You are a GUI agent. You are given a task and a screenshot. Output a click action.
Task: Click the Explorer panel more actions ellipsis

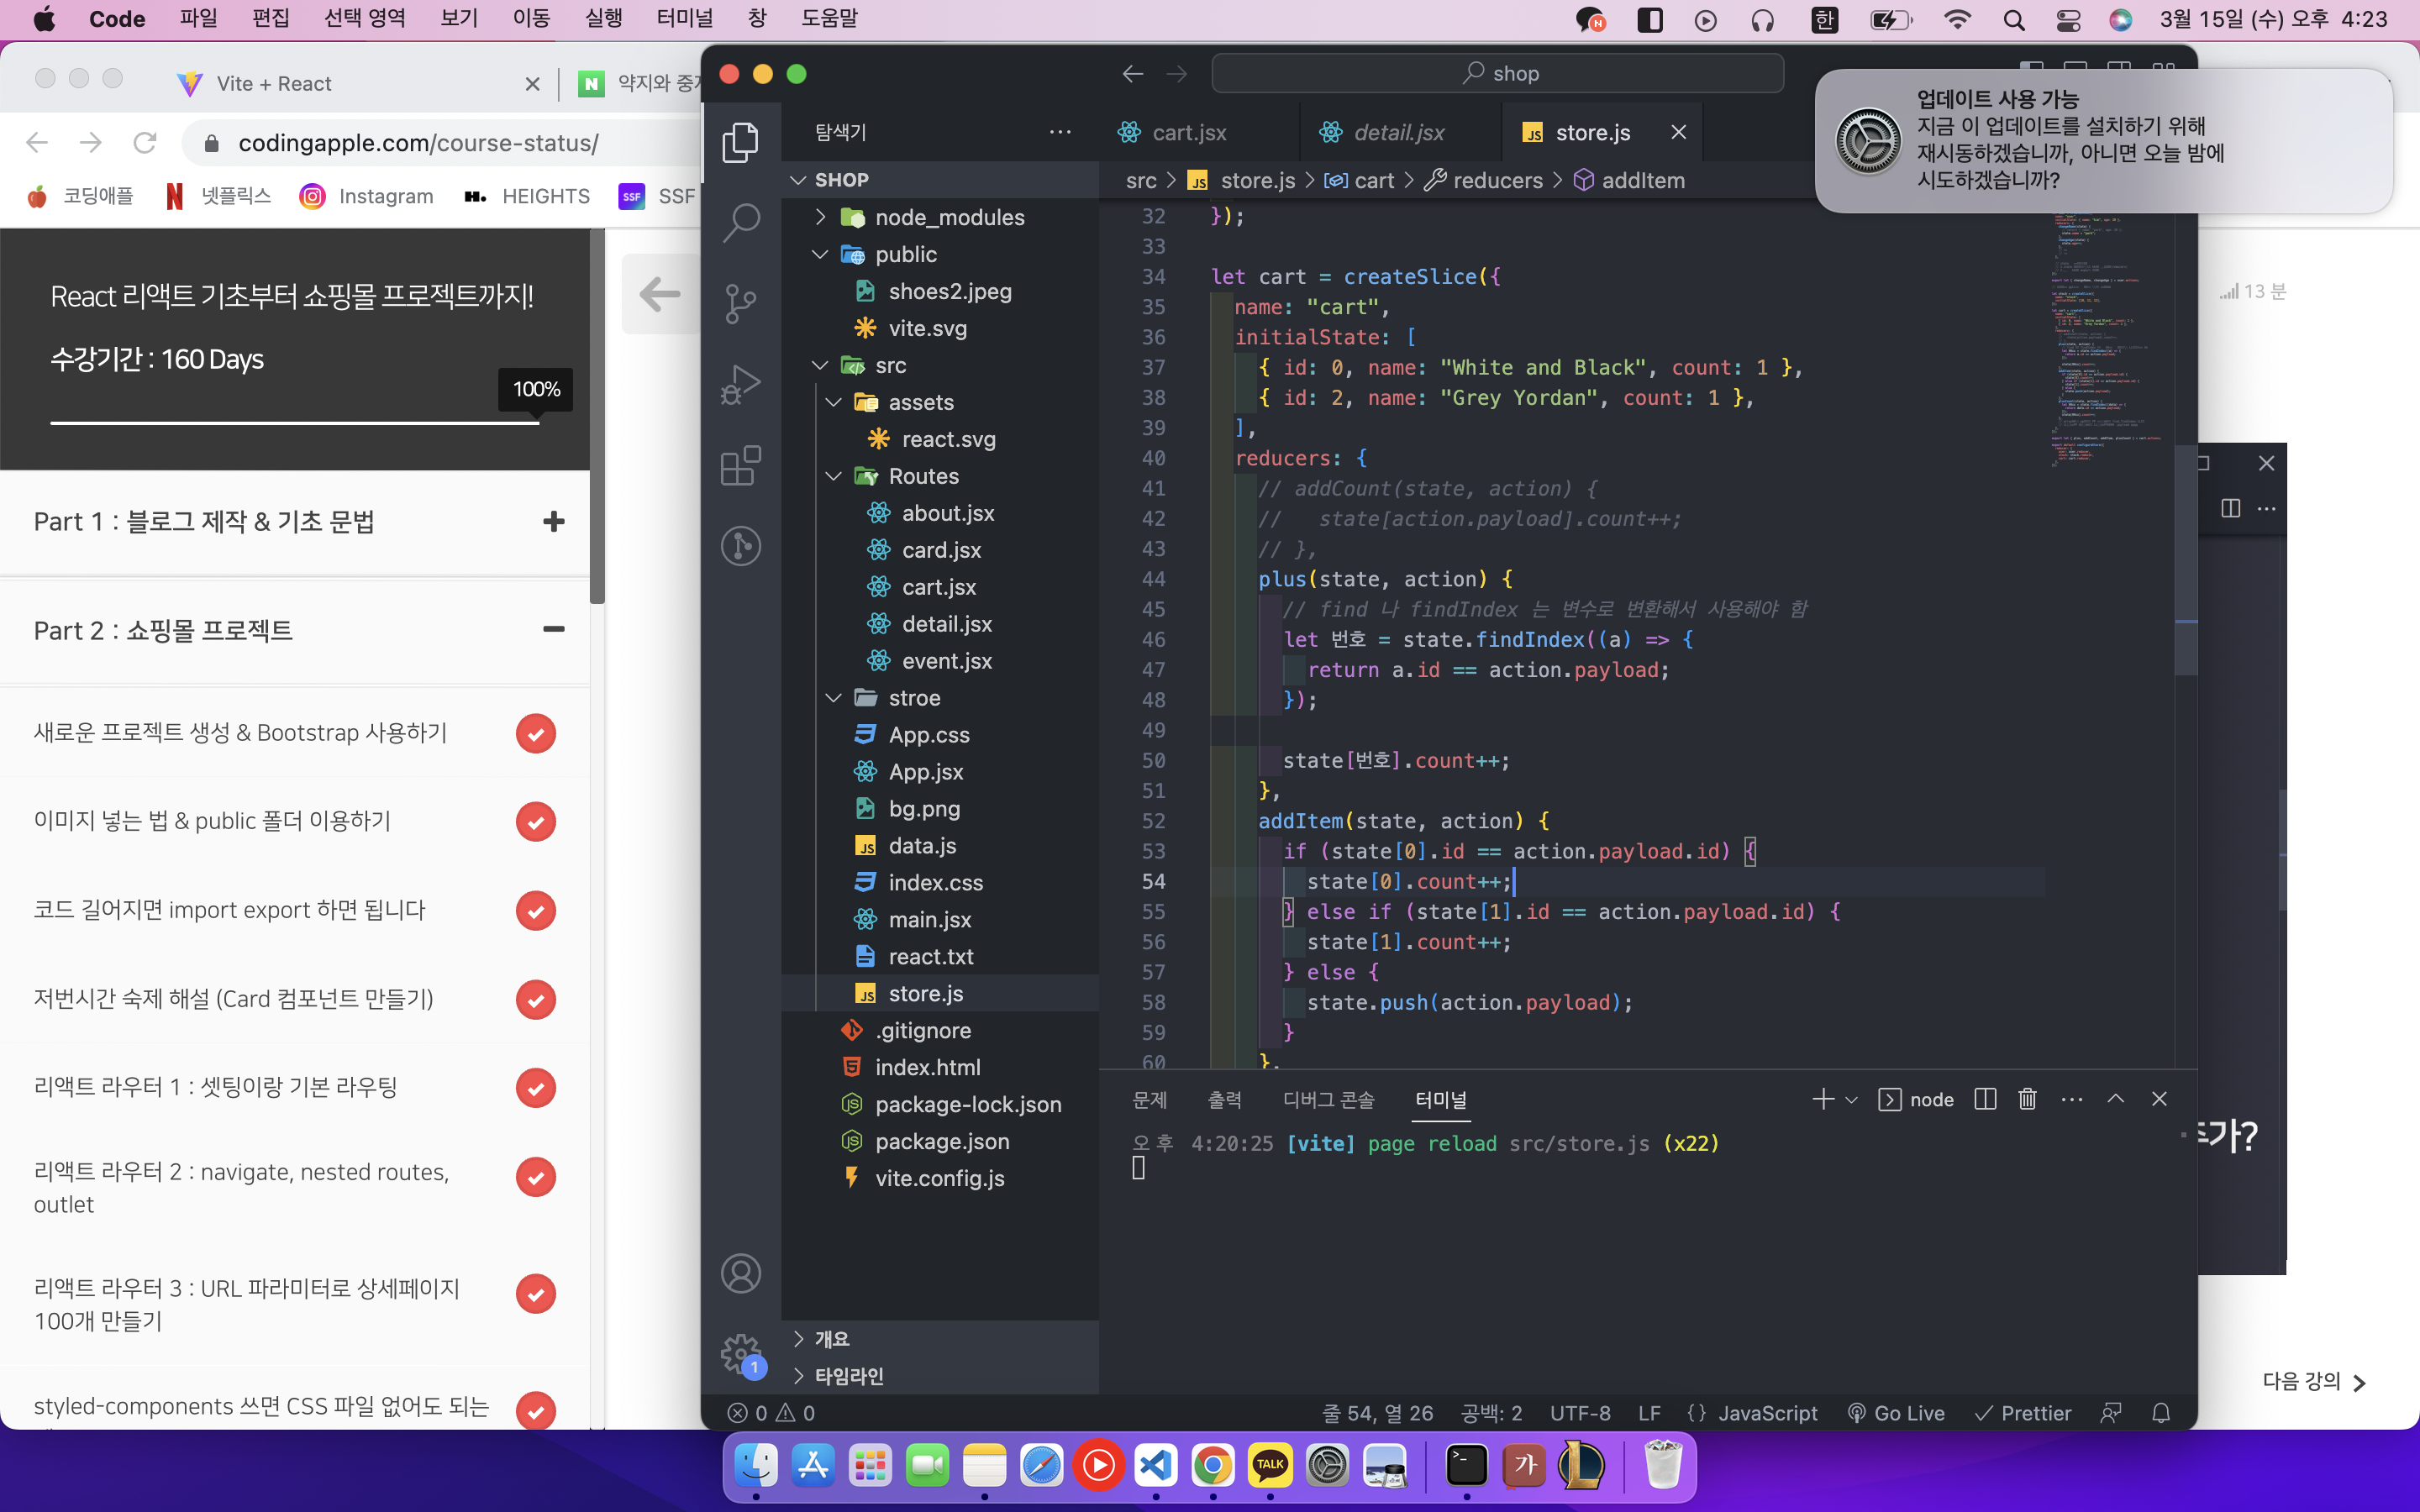pyautogui.click(x=1060, y=132)
